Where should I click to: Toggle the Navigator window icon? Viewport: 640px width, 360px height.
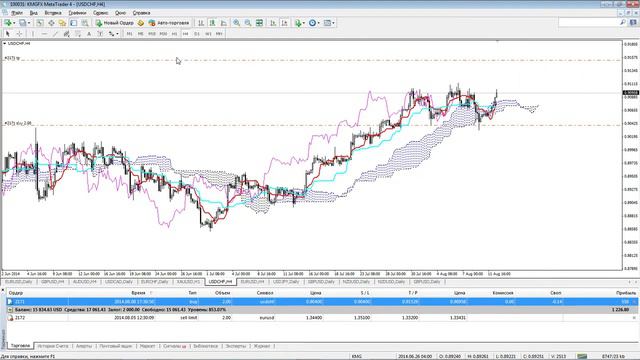tap(62, 23)
